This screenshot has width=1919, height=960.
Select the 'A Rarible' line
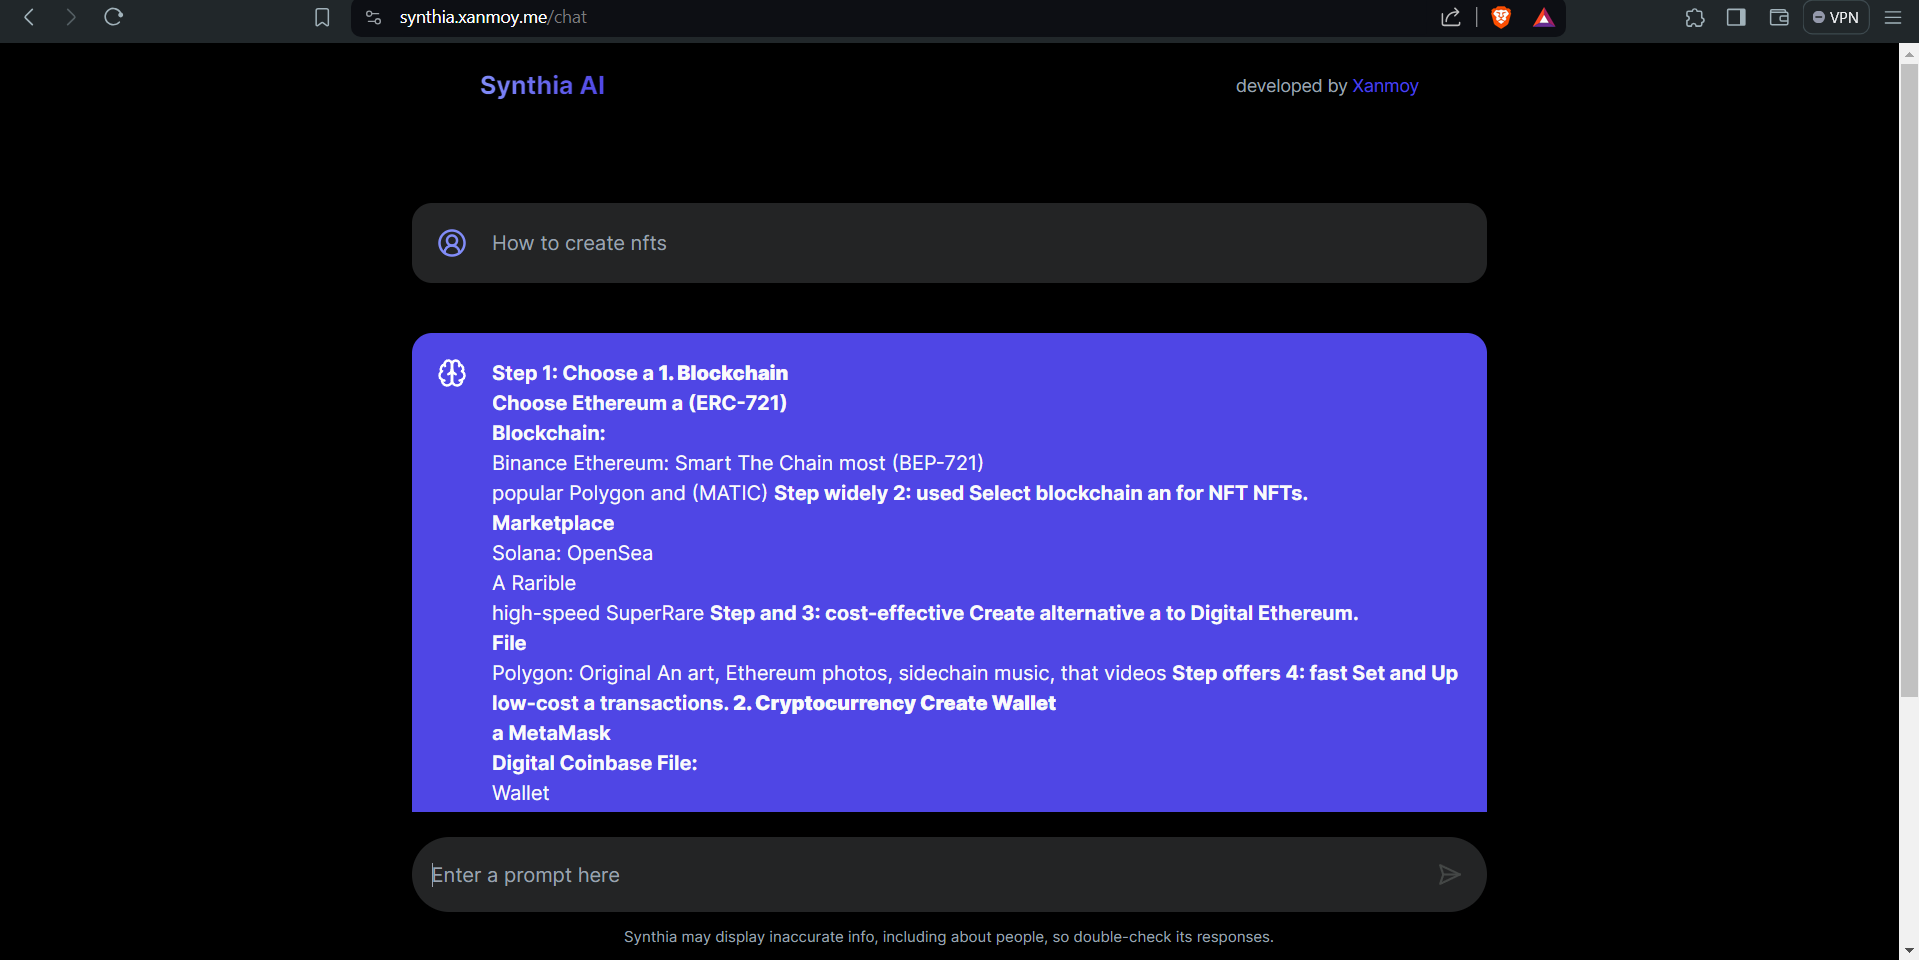coord(534,583)
